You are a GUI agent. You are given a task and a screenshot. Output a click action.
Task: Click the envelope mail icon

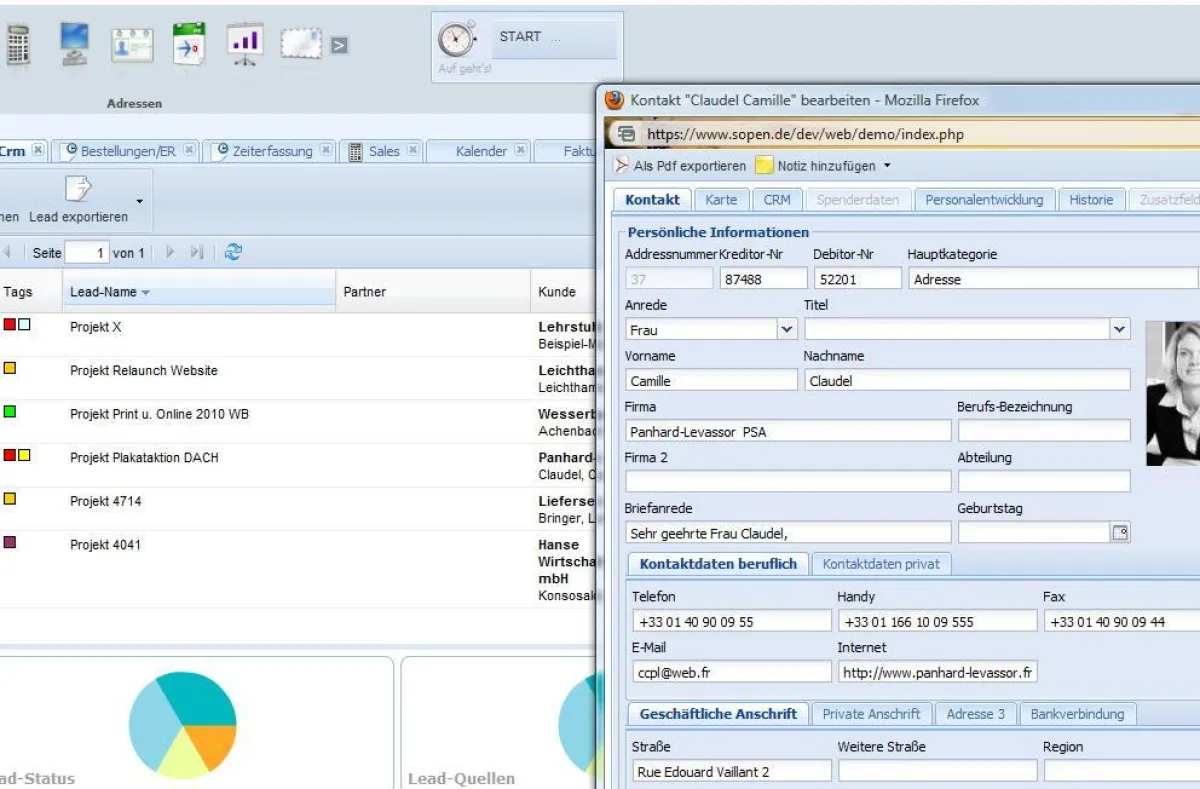[301, 45]
